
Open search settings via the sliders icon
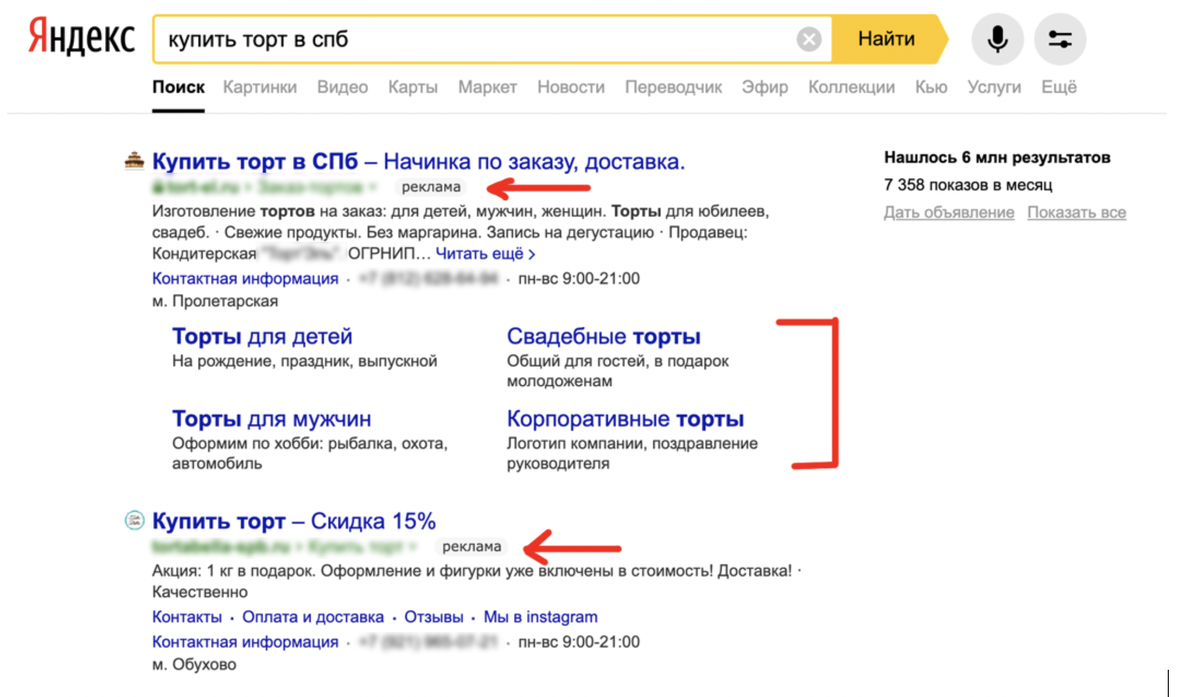(1060, 39)
